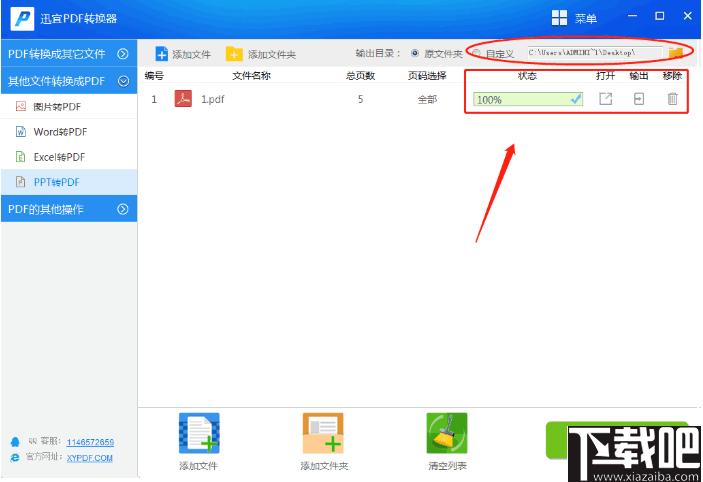Screen dimensions: 703x482
Task: Click the top 添加文件 toolbar icon
Action: (161, 54)
